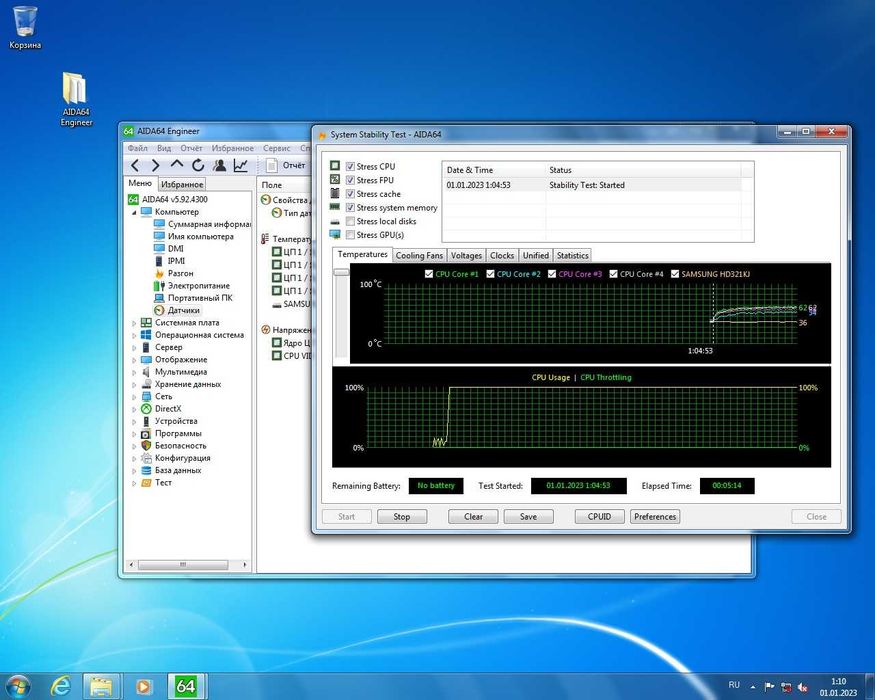Open CPUID panel button

tap(599, 517)
